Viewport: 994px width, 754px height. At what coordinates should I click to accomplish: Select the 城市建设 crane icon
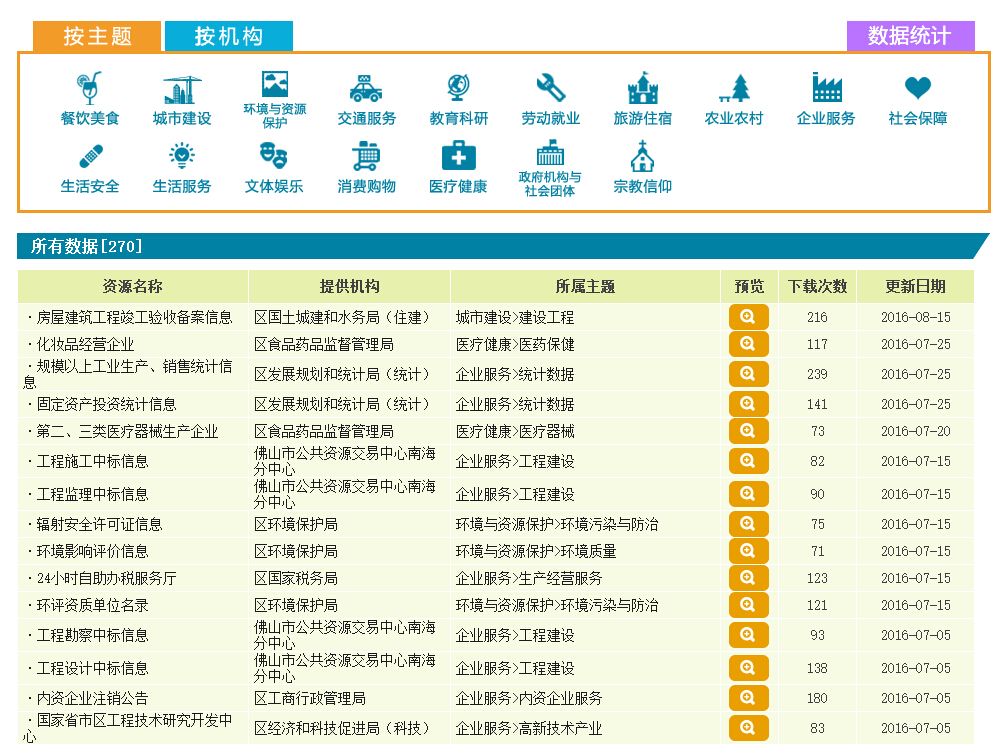point(182,89)
